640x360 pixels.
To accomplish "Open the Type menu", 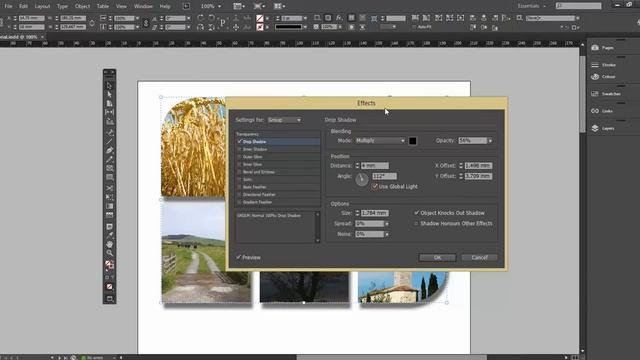I will pyautogui.click(x=62, y=6).
